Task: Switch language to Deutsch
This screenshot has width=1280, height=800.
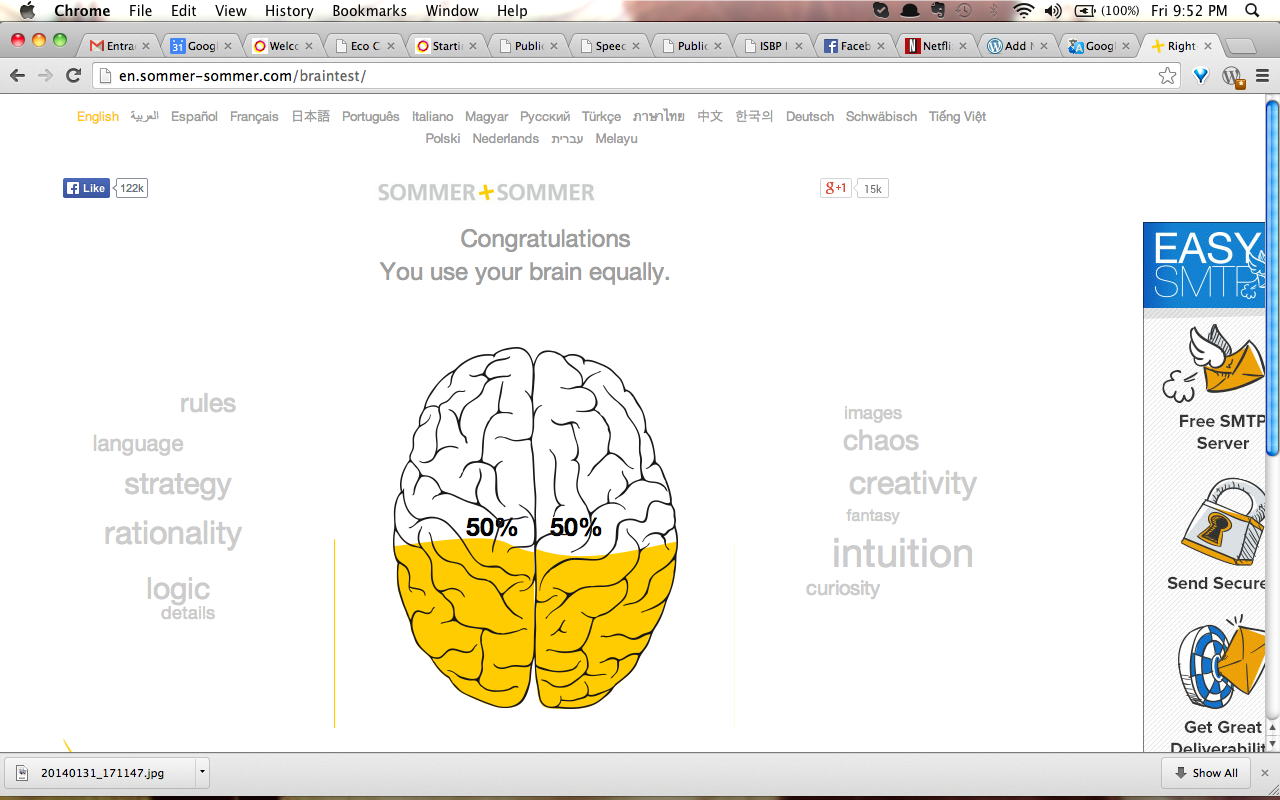Action: pyautogui.click(x=809, y=117)
